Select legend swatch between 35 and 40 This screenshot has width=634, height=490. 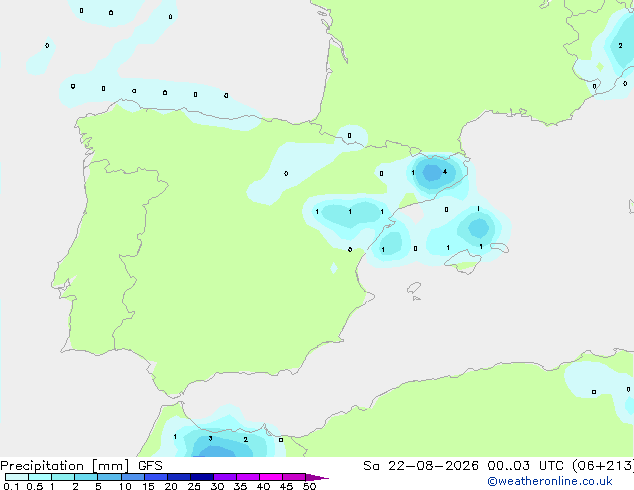click(x=247, y=477)
